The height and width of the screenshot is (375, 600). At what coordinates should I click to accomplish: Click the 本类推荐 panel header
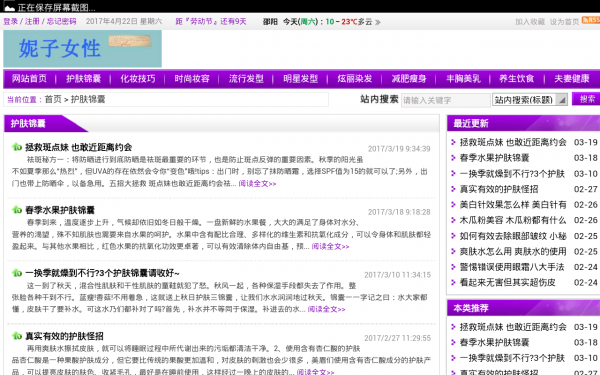523,308
